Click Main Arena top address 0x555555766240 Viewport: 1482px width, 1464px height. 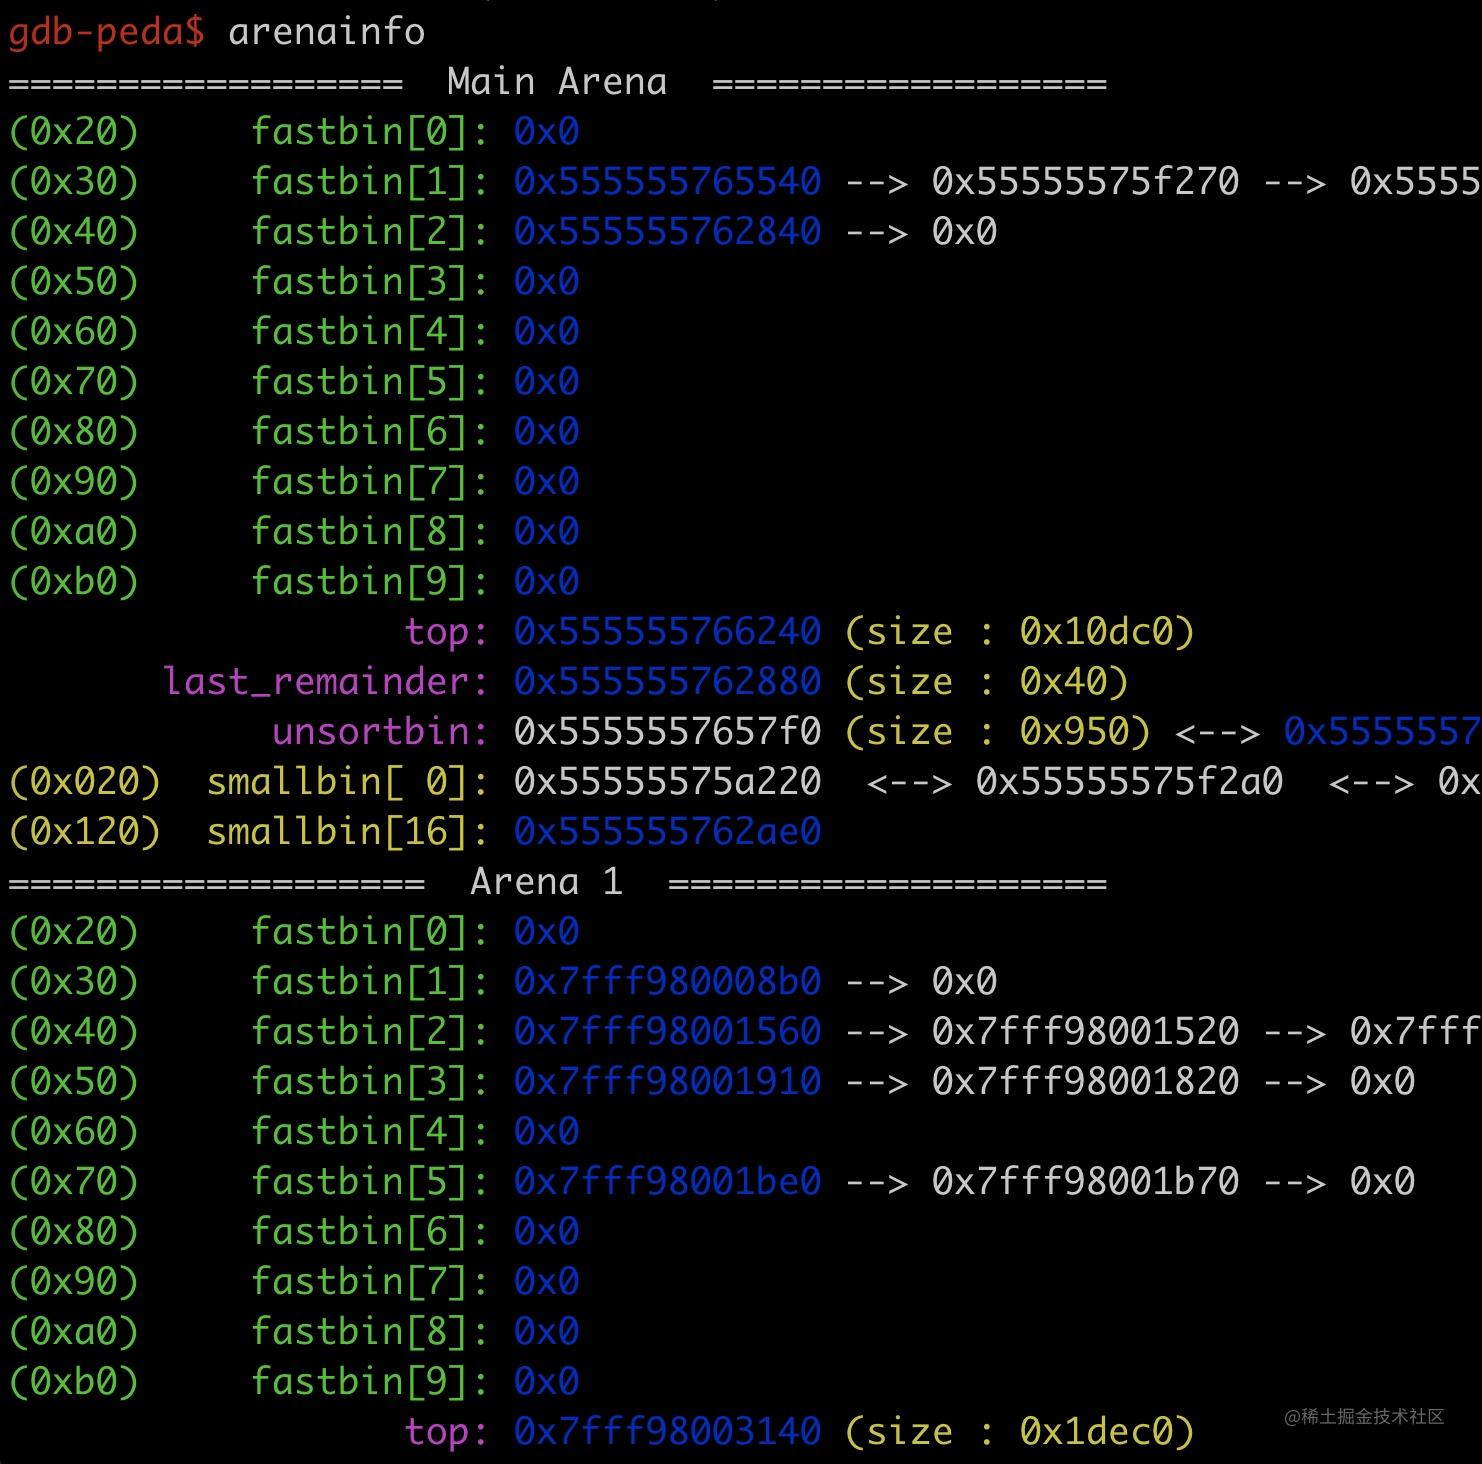[667, 632]
